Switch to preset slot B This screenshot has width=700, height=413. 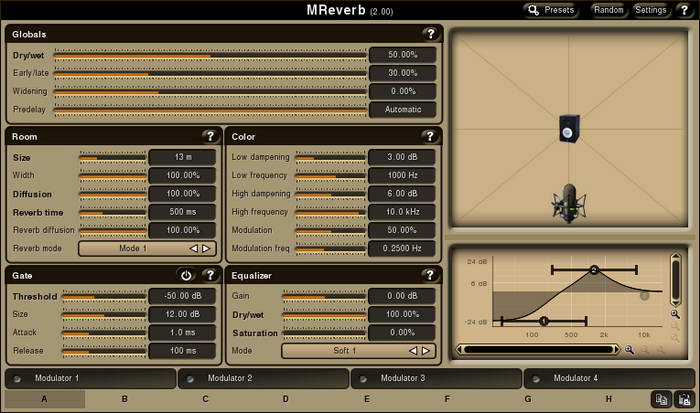(x=125, y=399)
